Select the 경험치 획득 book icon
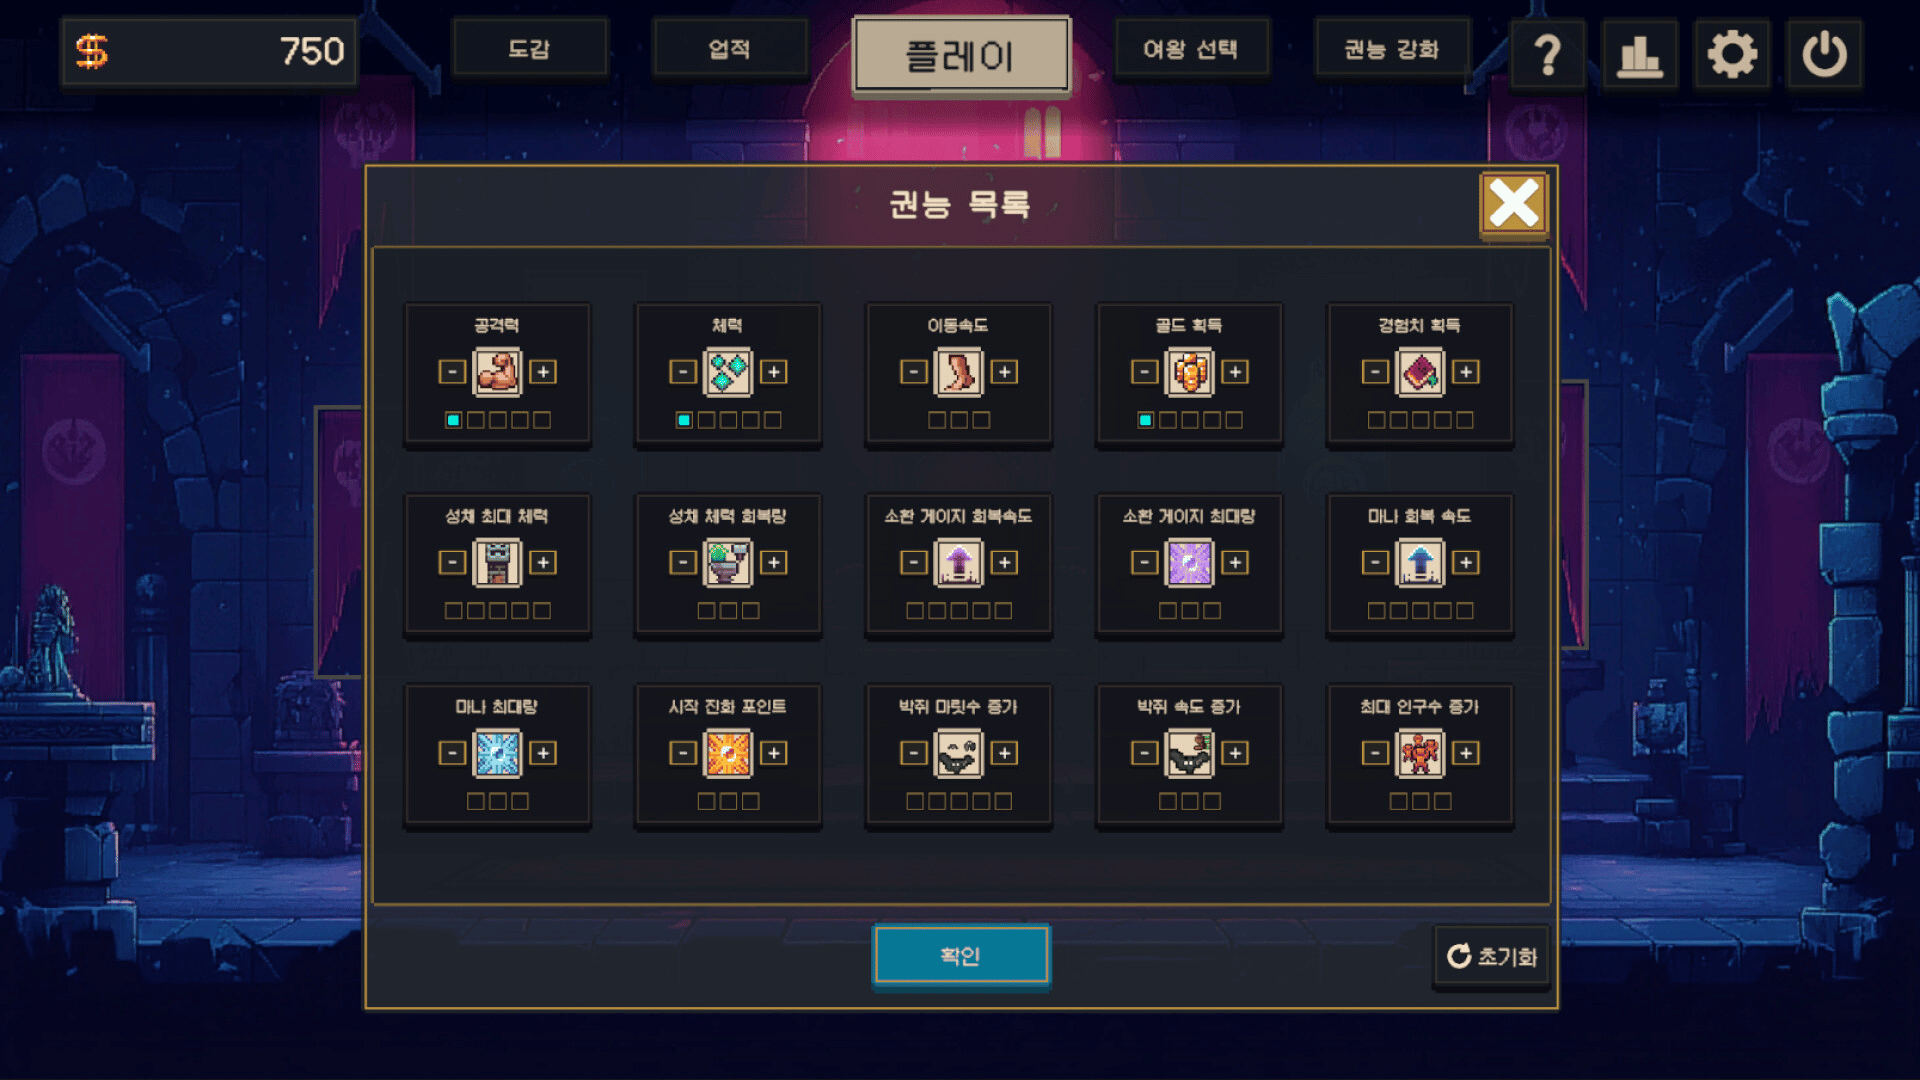Screen dimensions: 1920x1080 [1420, 372]
